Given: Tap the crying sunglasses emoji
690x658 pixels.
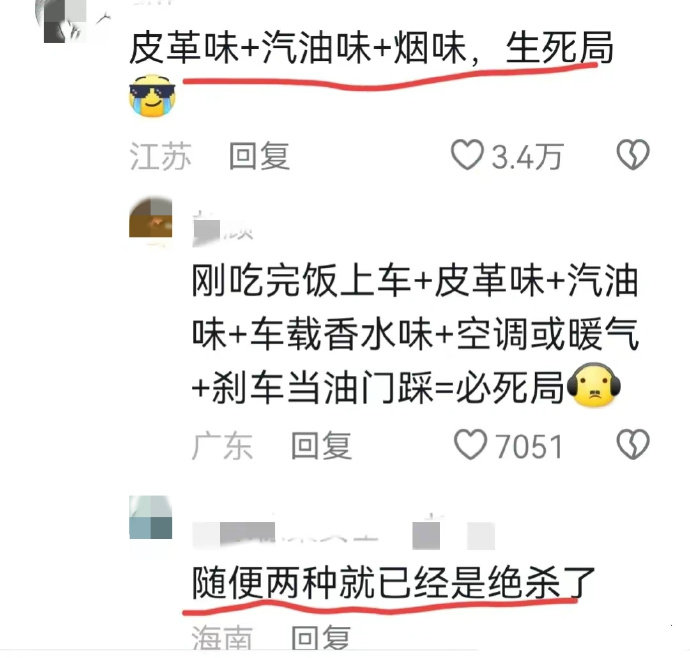Looking at the screenshot, I should tap(152, 96).
